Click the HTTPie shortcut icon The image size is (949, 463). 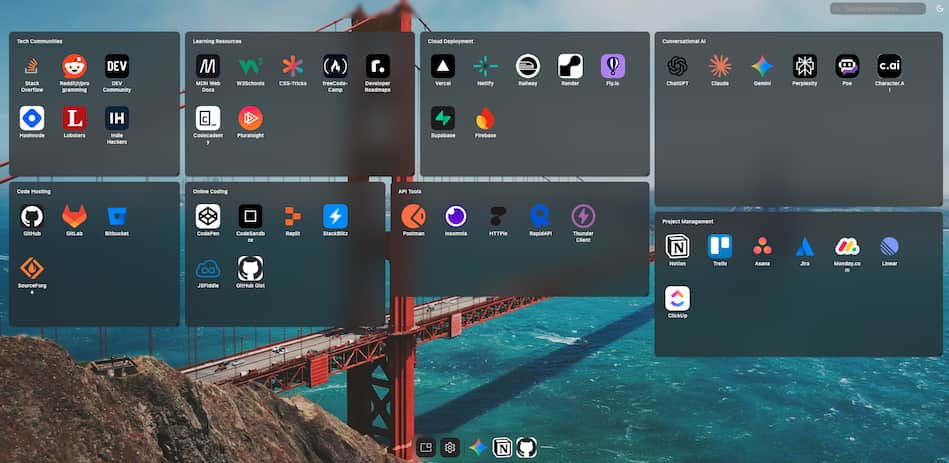pyautogui.click(x=499, y=217)
